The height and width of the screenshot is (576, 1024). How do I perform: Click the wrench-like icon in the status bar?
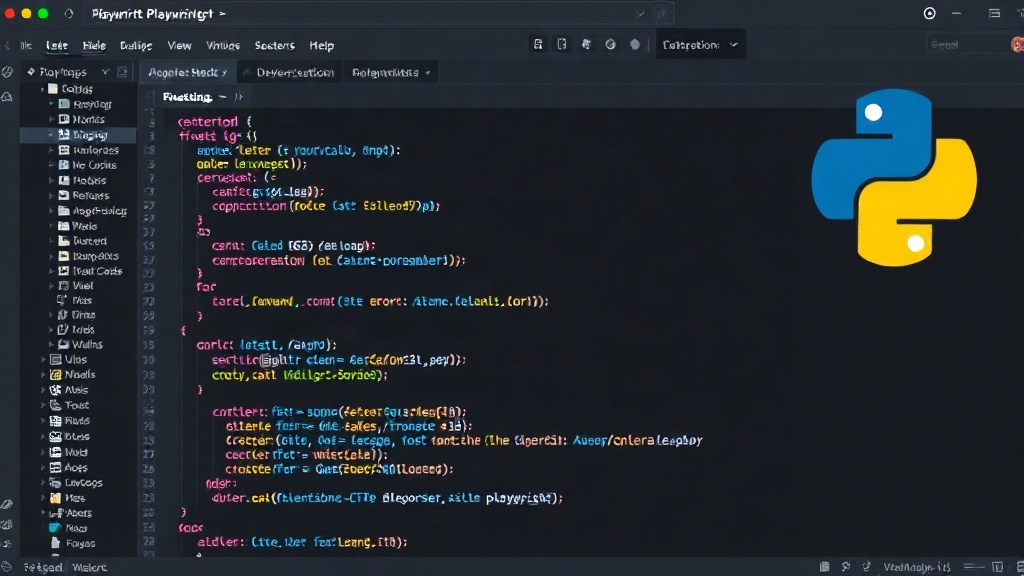pos(846,567)
